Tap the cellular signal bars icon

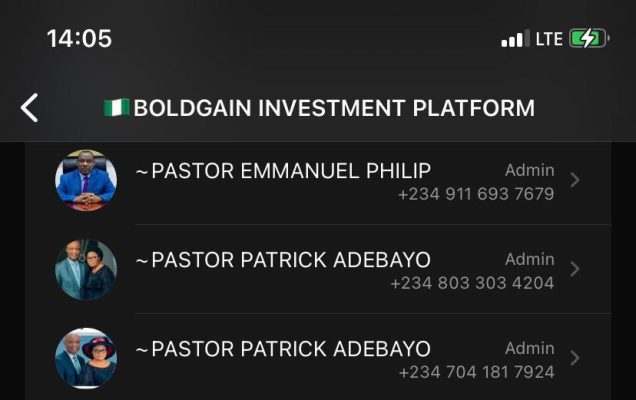tap(515, 39)
